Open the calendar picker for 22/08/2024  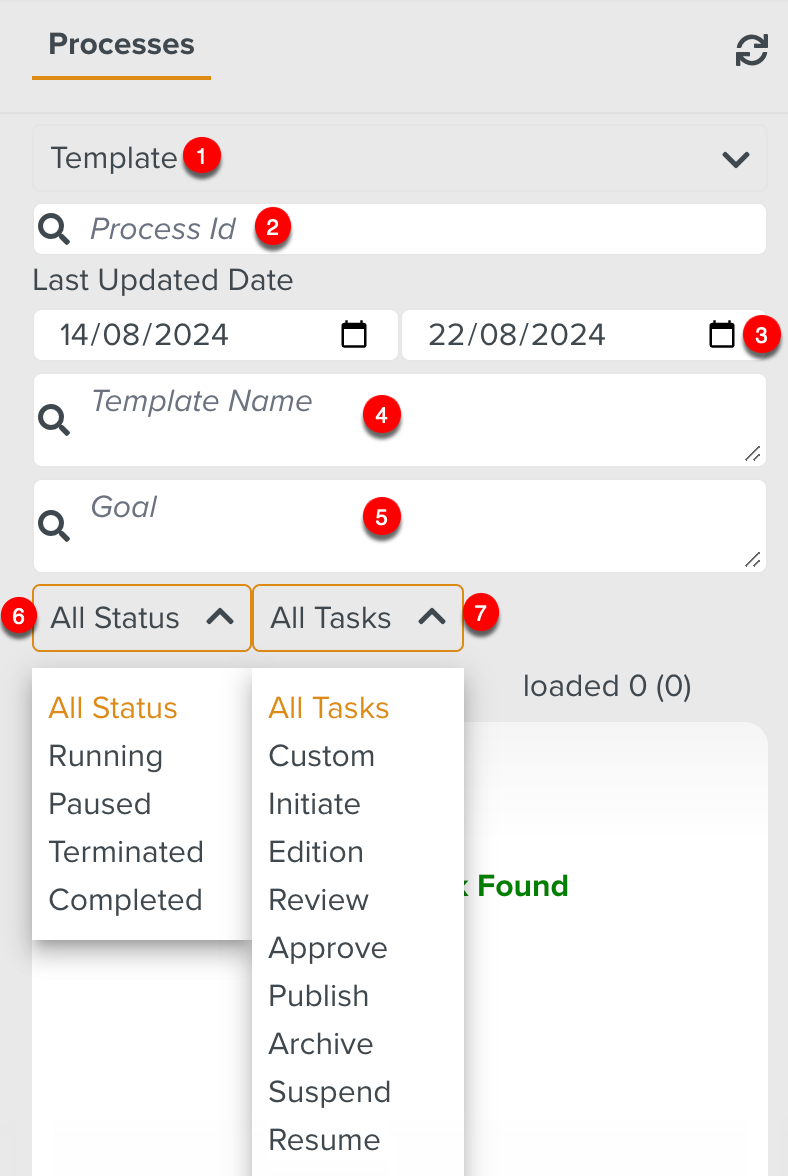(722, 334)
